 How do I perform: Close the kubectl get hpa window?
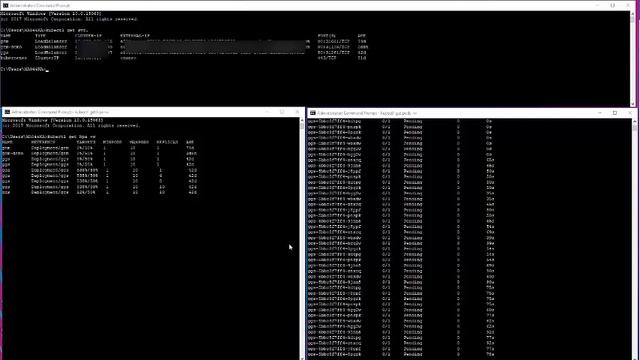click(297, 112)
